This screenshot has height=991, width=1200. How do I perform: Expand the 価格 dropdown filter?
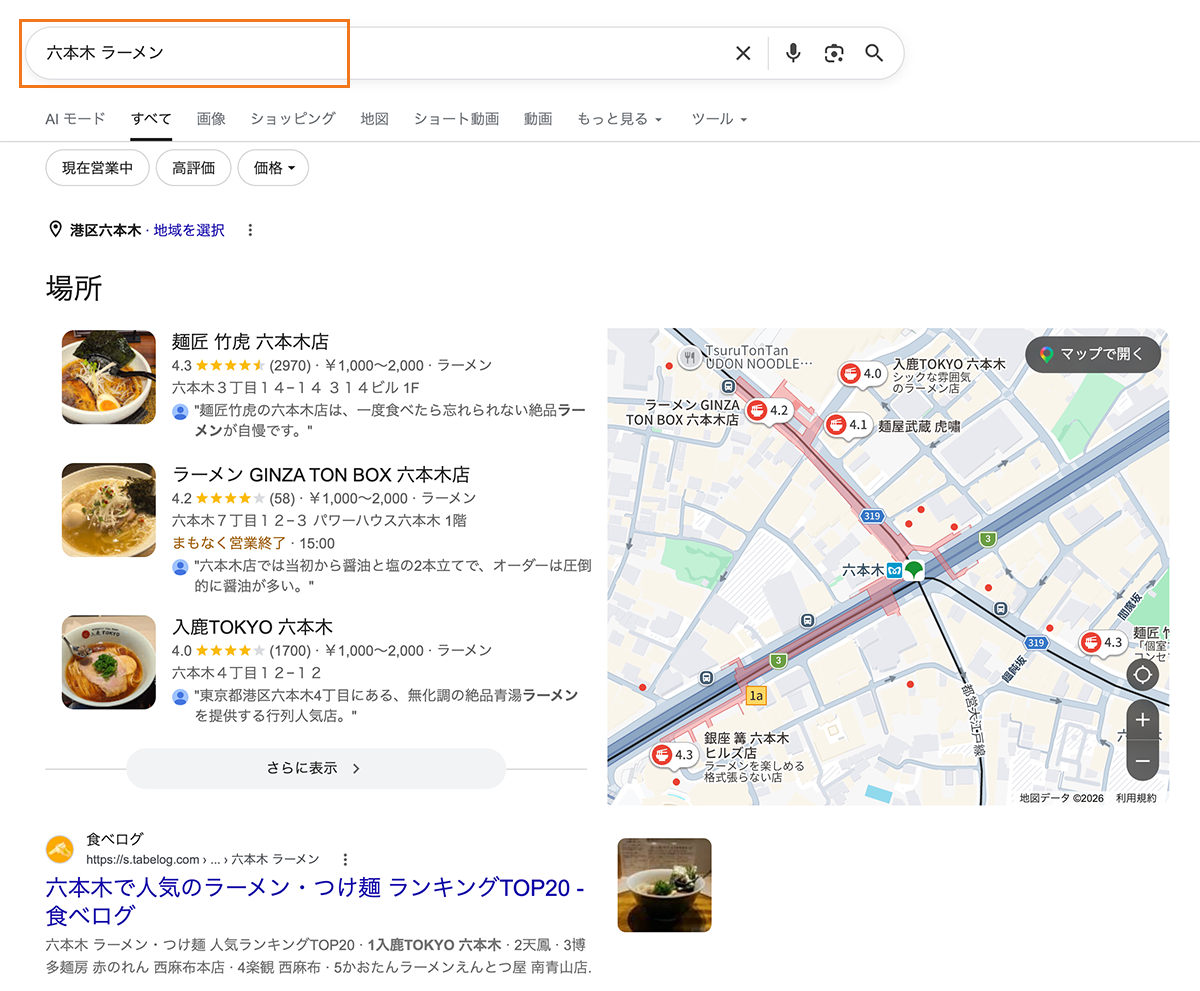click(273, 168)
